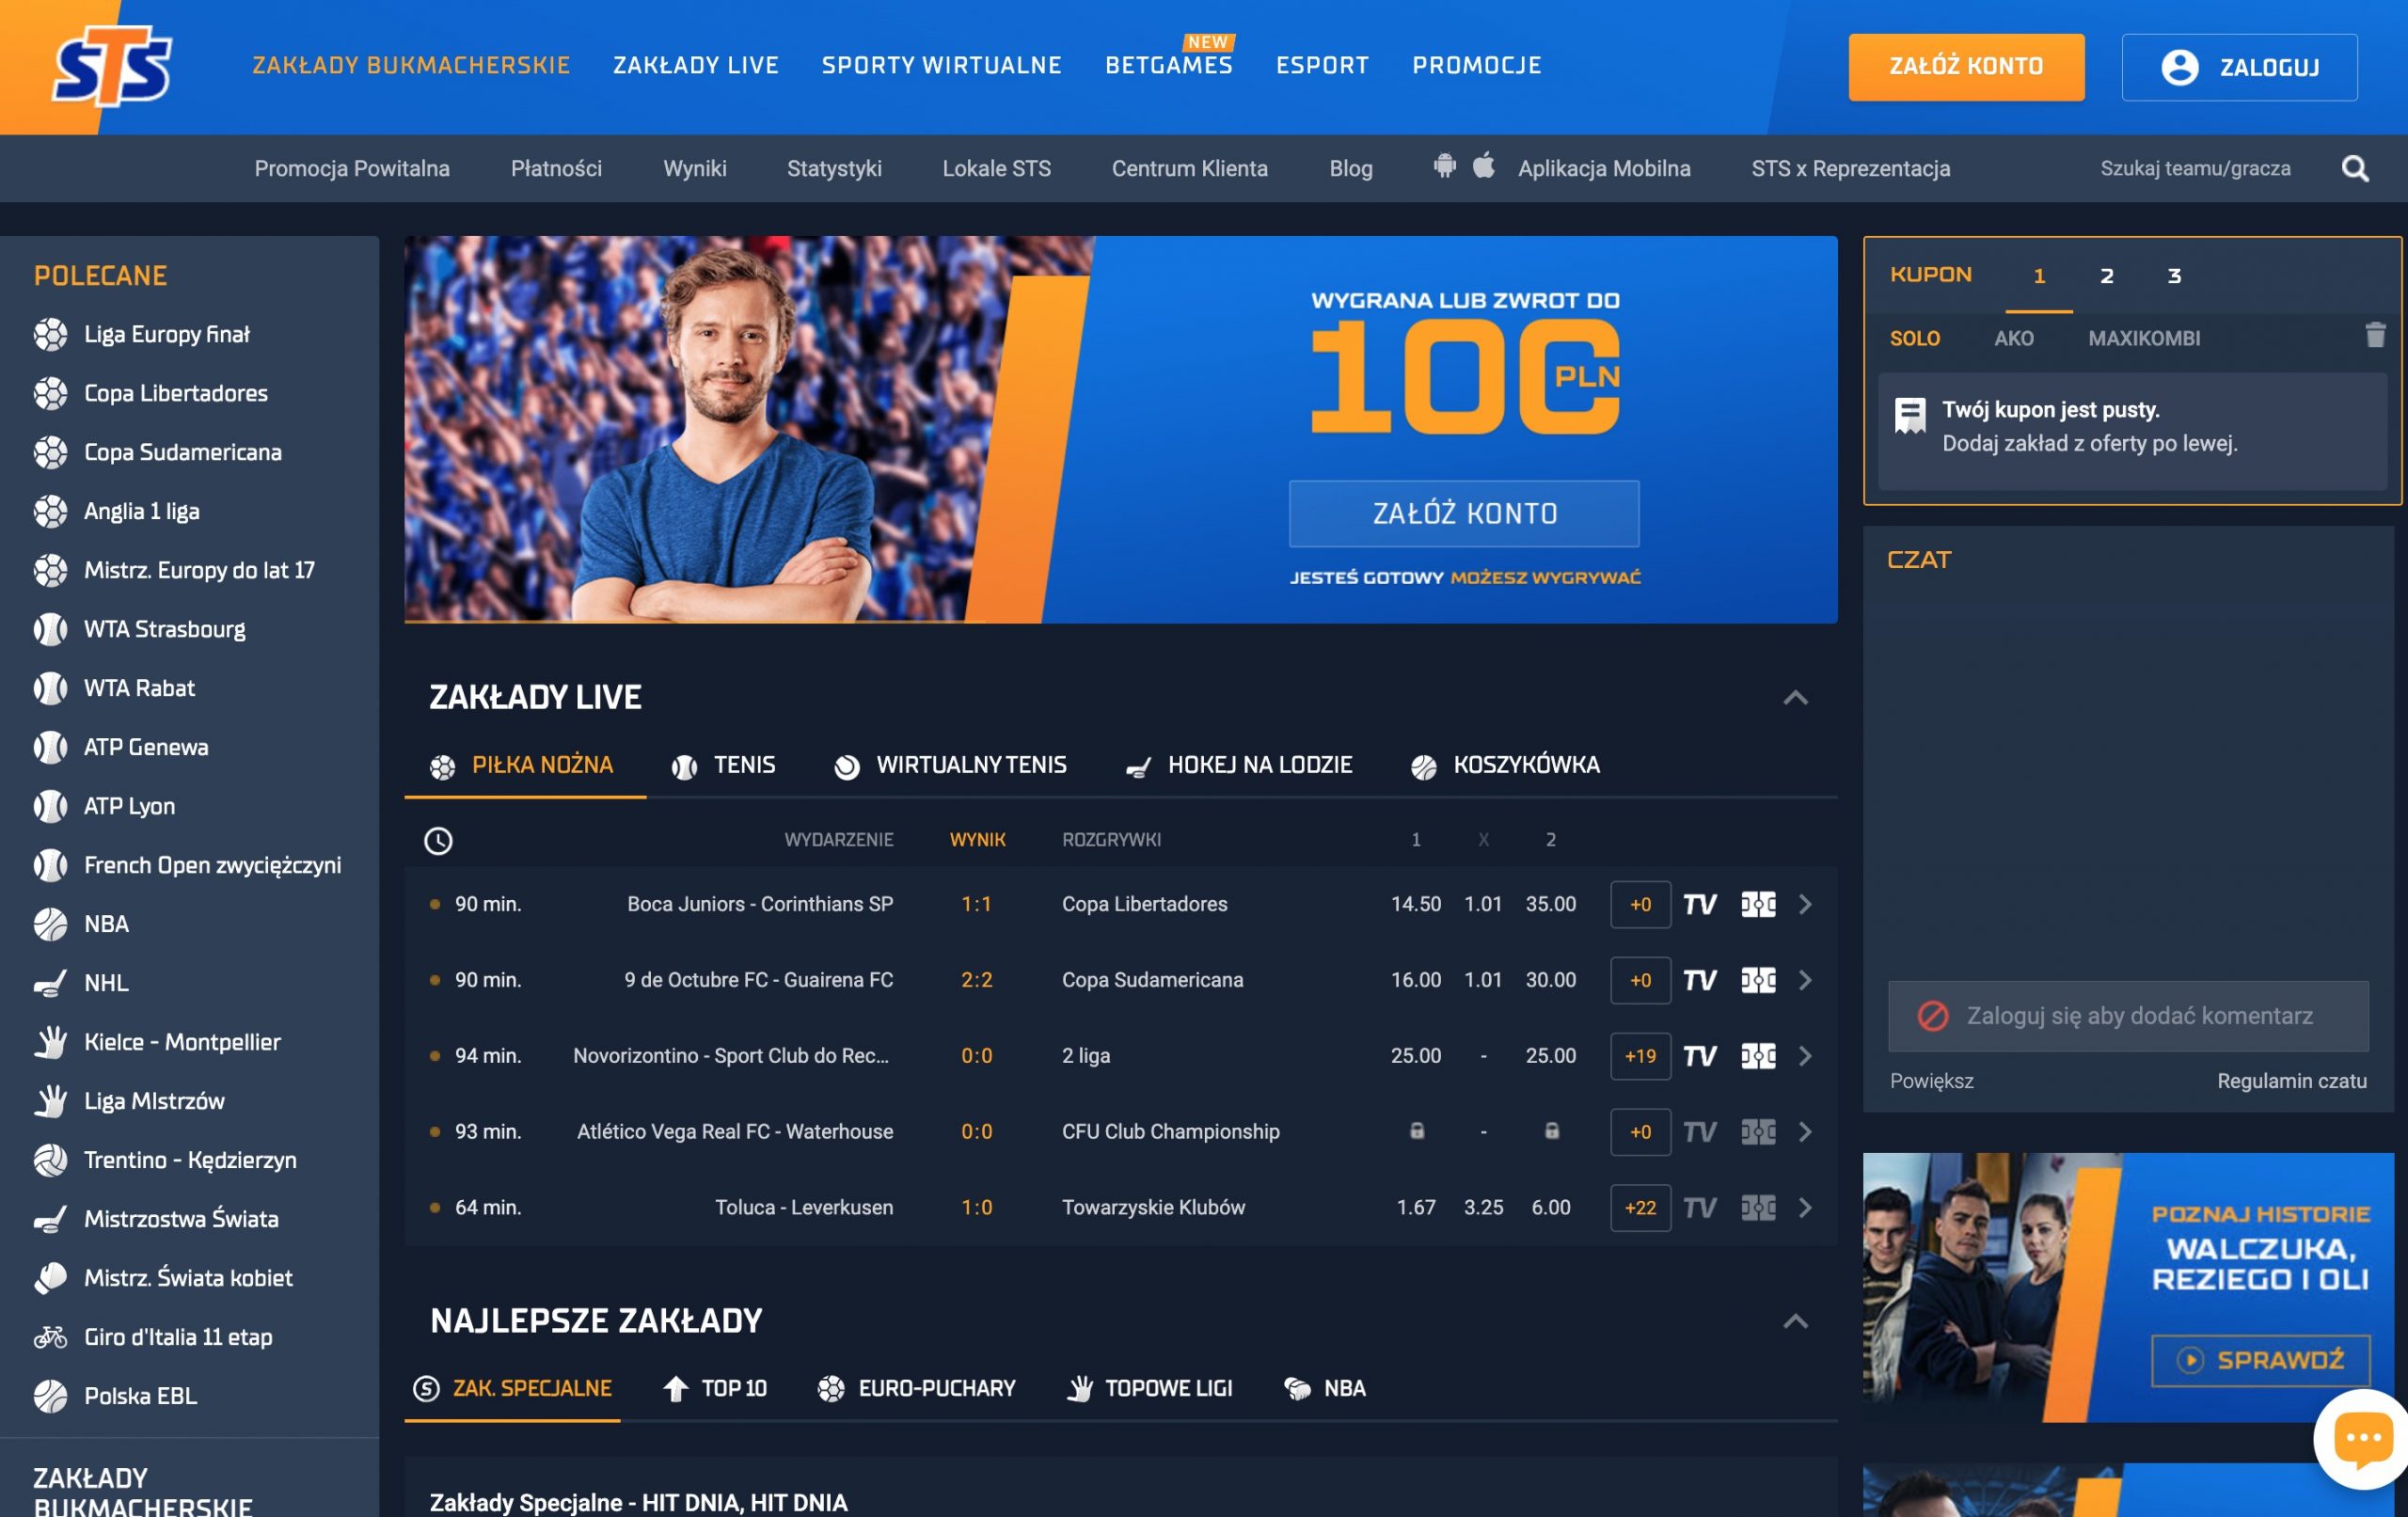Image resolution: width=2408 pixels, height=1517 pixels.
Task: Click the STS logo
Action: pos(112,67)
